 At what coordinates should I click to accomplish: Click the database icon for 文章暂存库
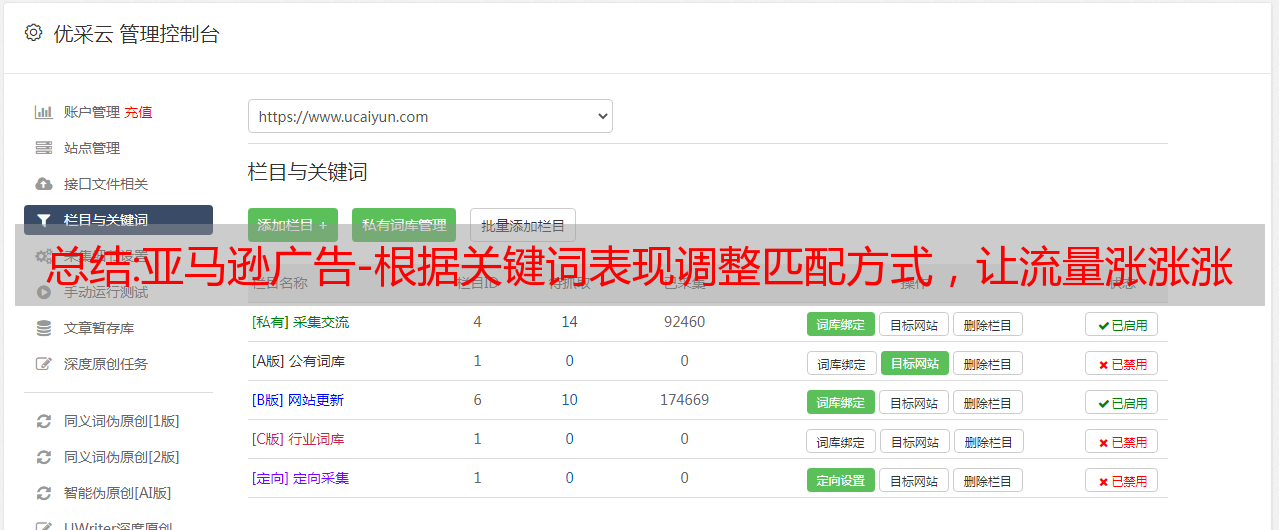pos(43,328)
